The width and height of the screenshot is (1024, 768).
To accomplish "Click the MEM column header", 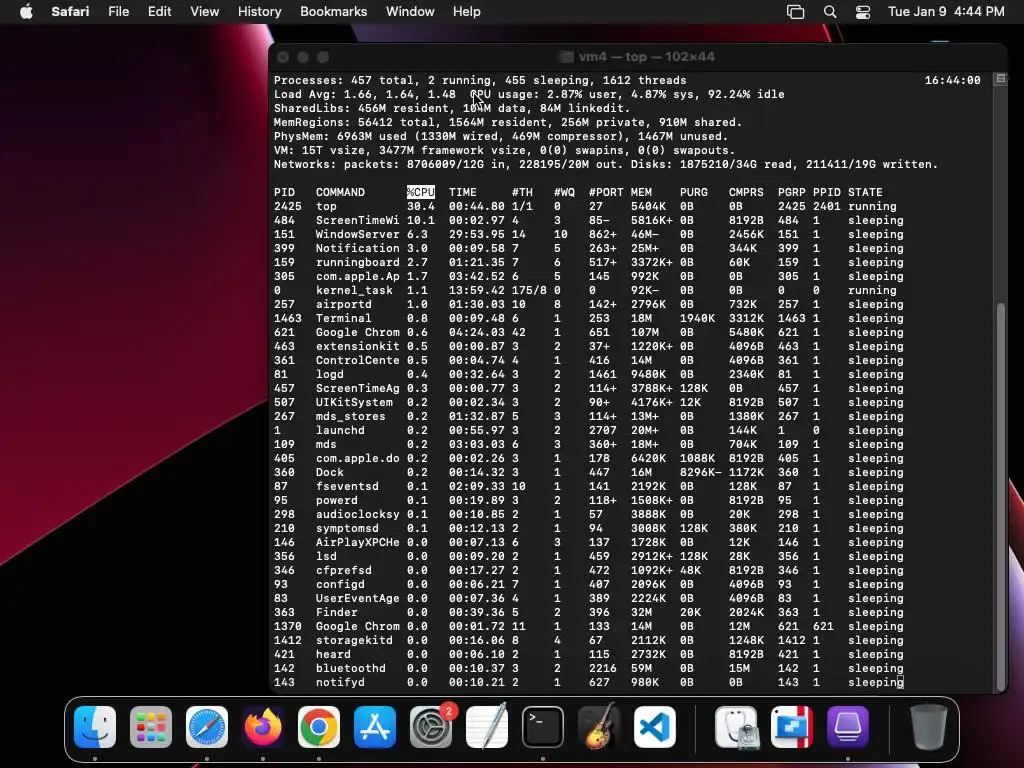I will (x=641, y=192).
